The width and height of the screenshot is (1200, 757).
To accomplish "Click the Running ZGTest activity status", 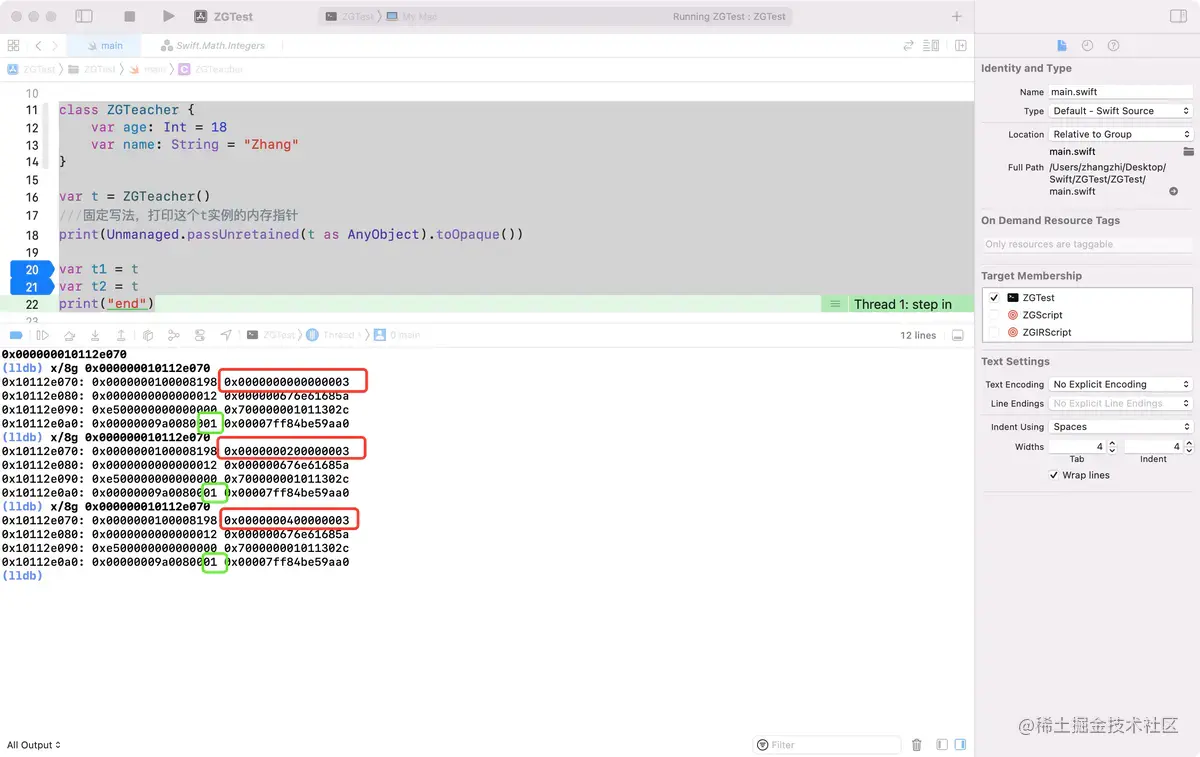I will tap(730, 17).
